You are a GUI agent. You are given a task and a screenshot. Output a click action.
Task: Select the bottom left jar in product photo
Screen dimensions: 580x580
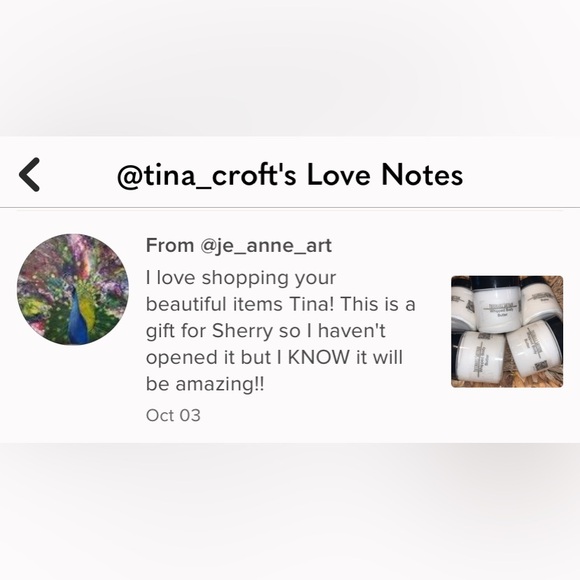click(x=480, y=356)
